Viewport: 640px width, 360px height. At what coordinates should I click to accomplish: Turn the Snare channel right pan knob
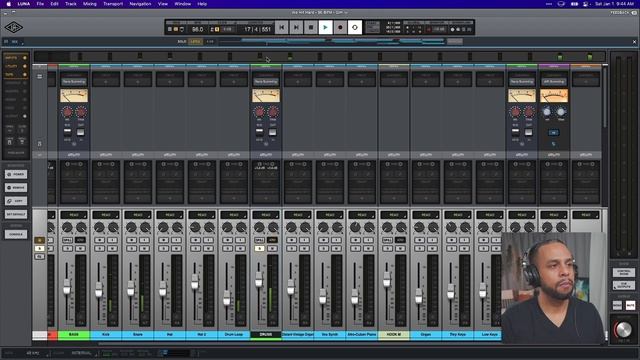tap(145, 227)
